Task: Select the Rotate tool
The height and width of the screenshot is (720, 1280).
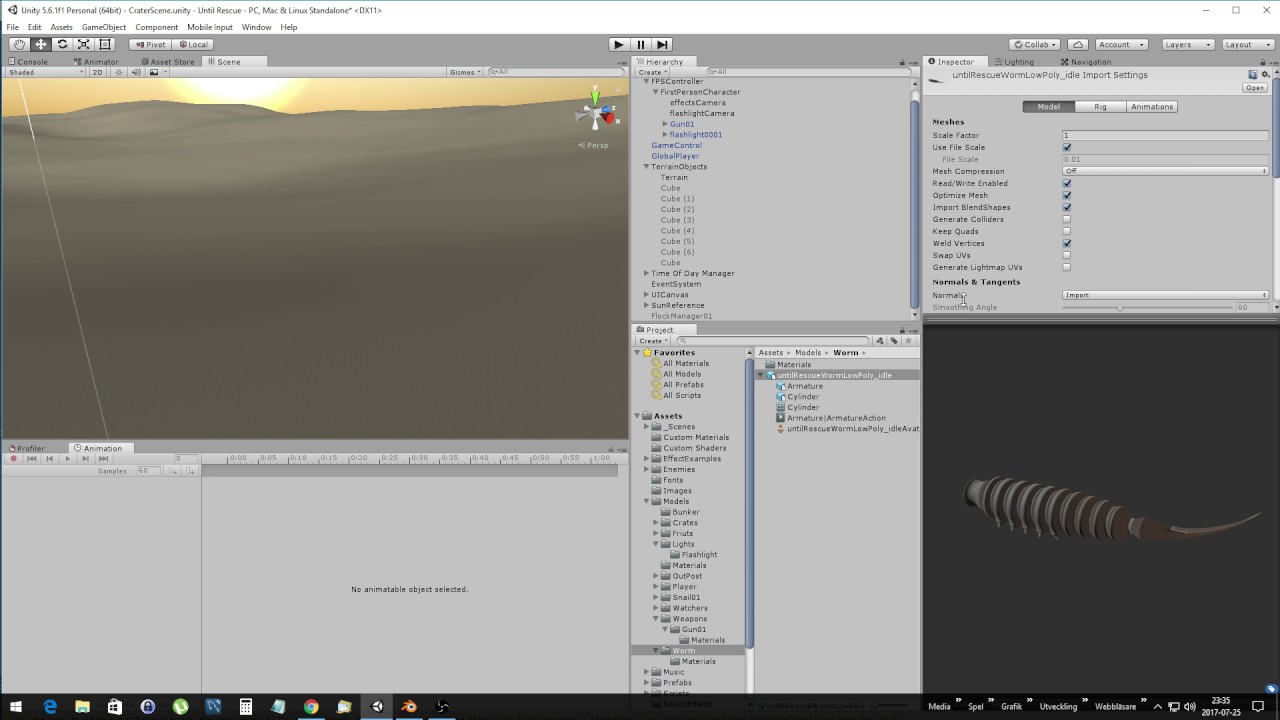Action: (60, 44)
